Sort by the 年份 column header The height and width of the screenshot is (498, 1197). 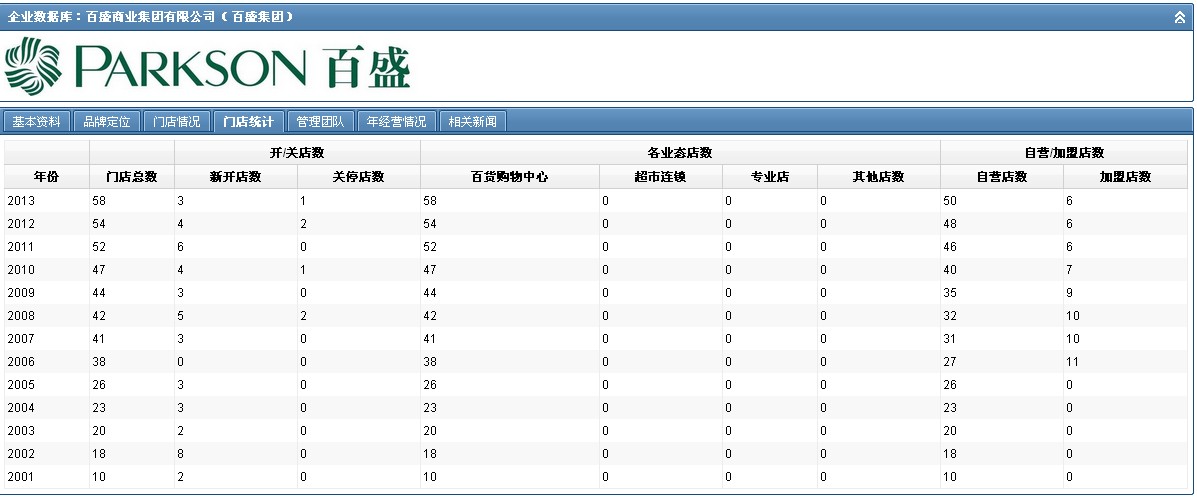(46, 177)
